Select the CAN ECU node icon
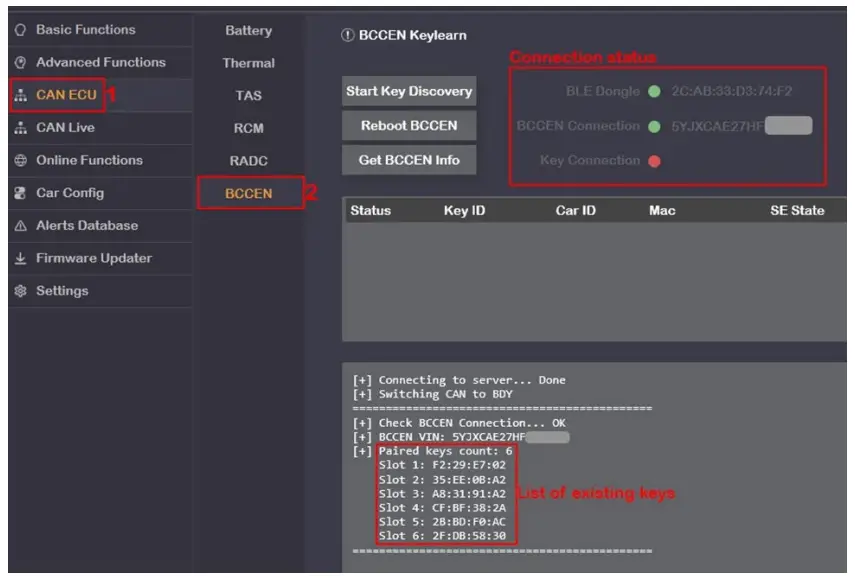Screen dimensions: 855x578 (x=21, y=95)
